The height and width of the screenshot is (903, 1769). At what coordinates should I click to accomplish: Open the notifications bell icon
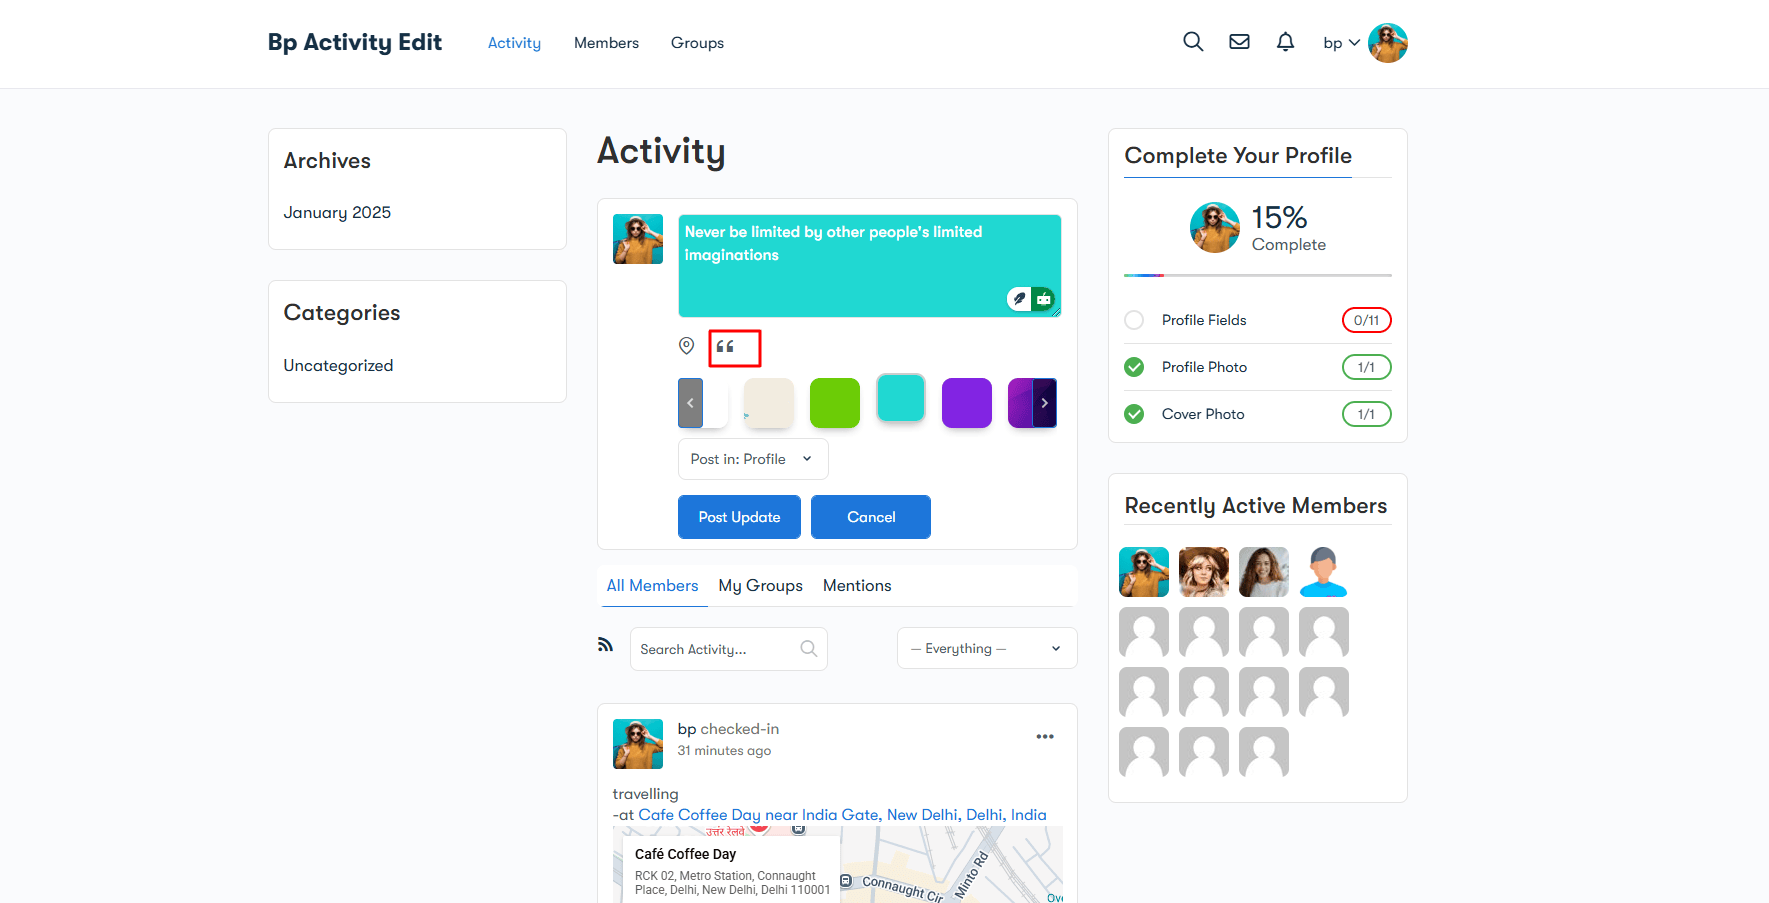pyautogui.click(x=1285, y=42)
